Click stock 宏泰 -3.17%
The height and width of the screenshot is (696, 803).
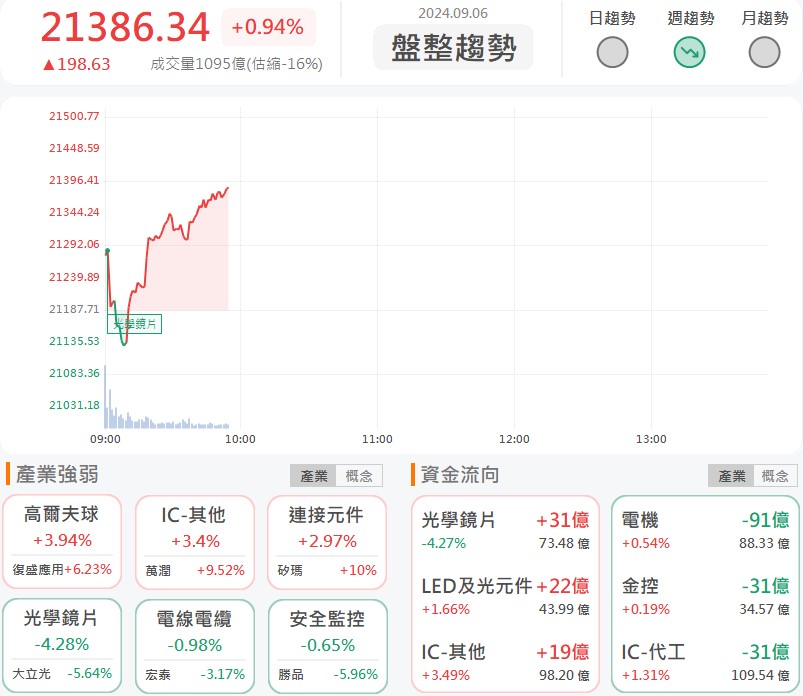pos(195,674)
